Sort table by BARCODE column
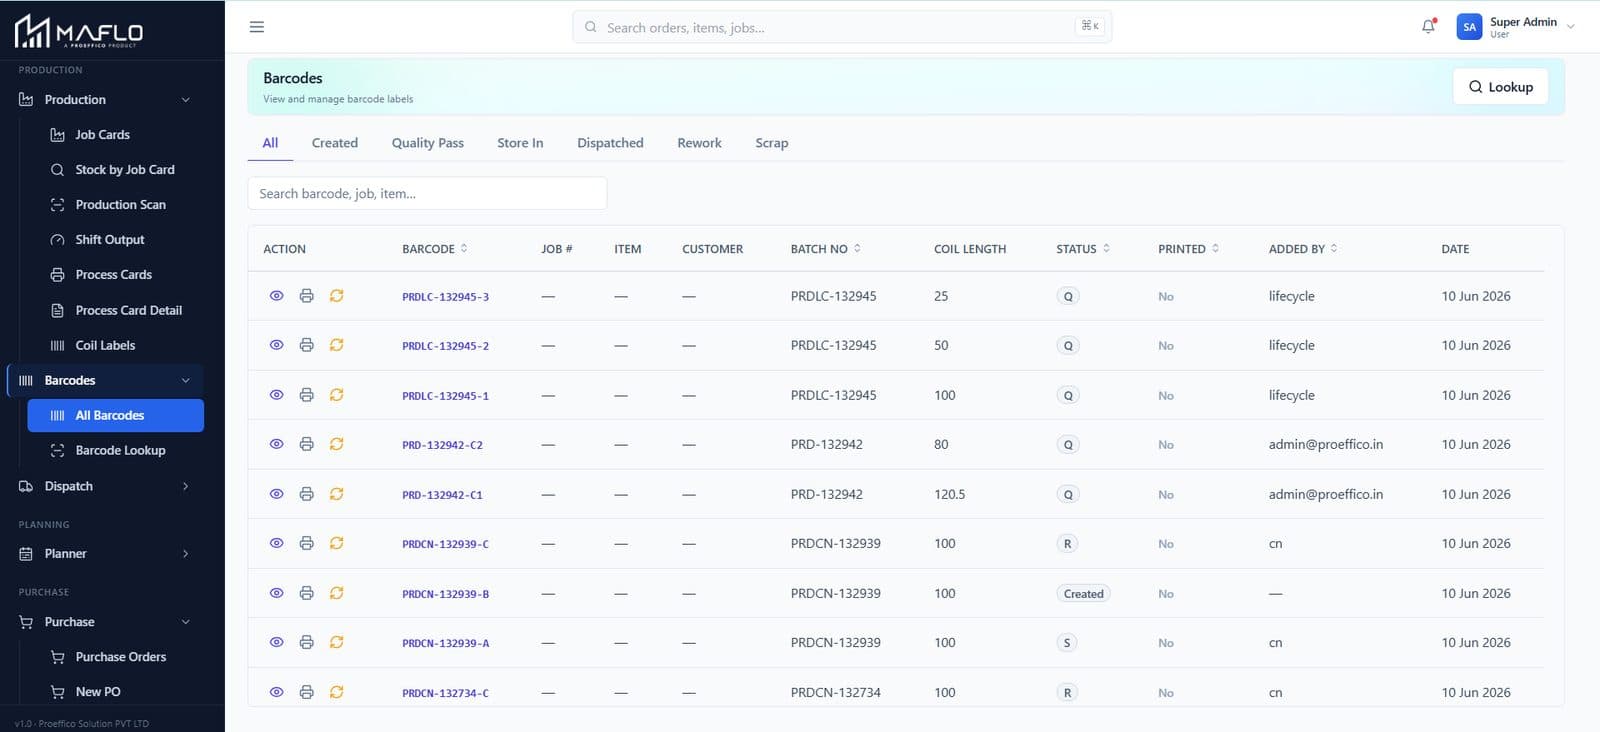Image resolution: width=1600 pixels, height=732 pixels. pos(434,249)
